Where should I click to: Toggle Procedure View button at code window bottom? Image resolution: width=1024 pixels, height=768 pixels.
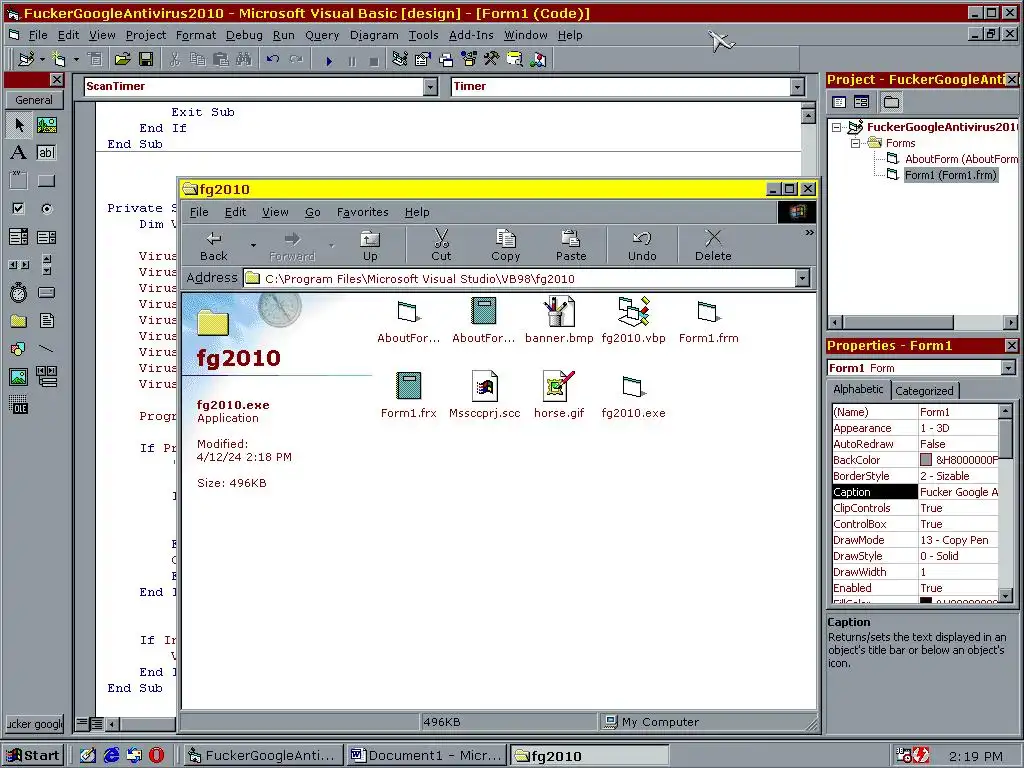tap(82, 724)
